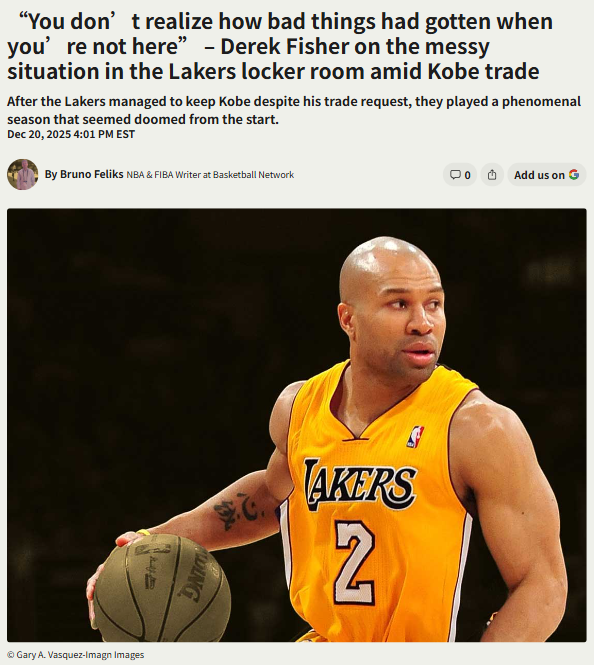Click the Add us on button
The width and height of the screenshot is (594, 665).
click(547, 175)
